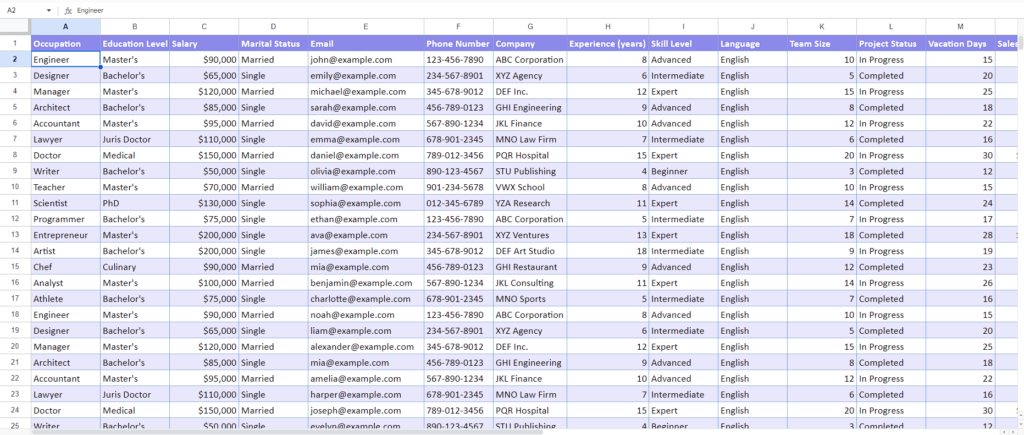Select the Chef occupation cell

(x=65, y=267)
